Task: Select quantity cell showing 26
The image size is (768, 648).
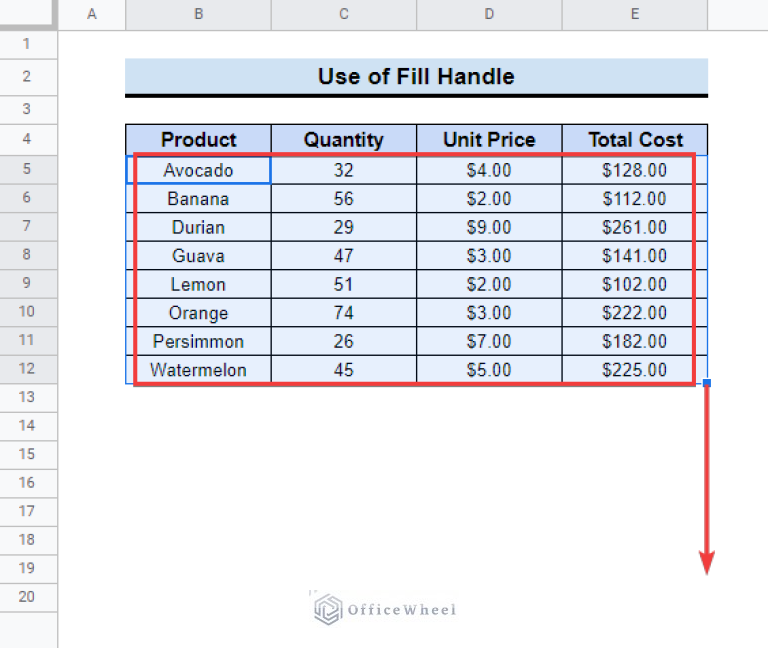Action: click(x=344, y=341)
